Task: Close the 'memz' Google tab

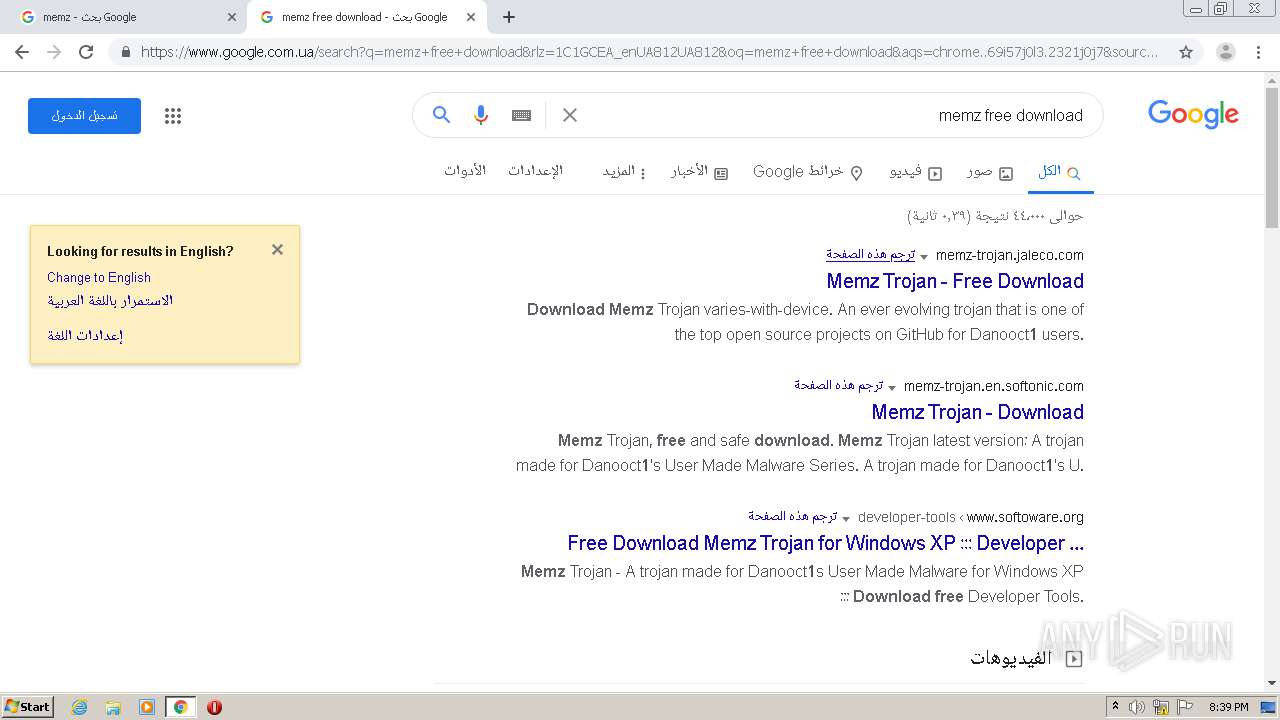Action: click(232, 17)
